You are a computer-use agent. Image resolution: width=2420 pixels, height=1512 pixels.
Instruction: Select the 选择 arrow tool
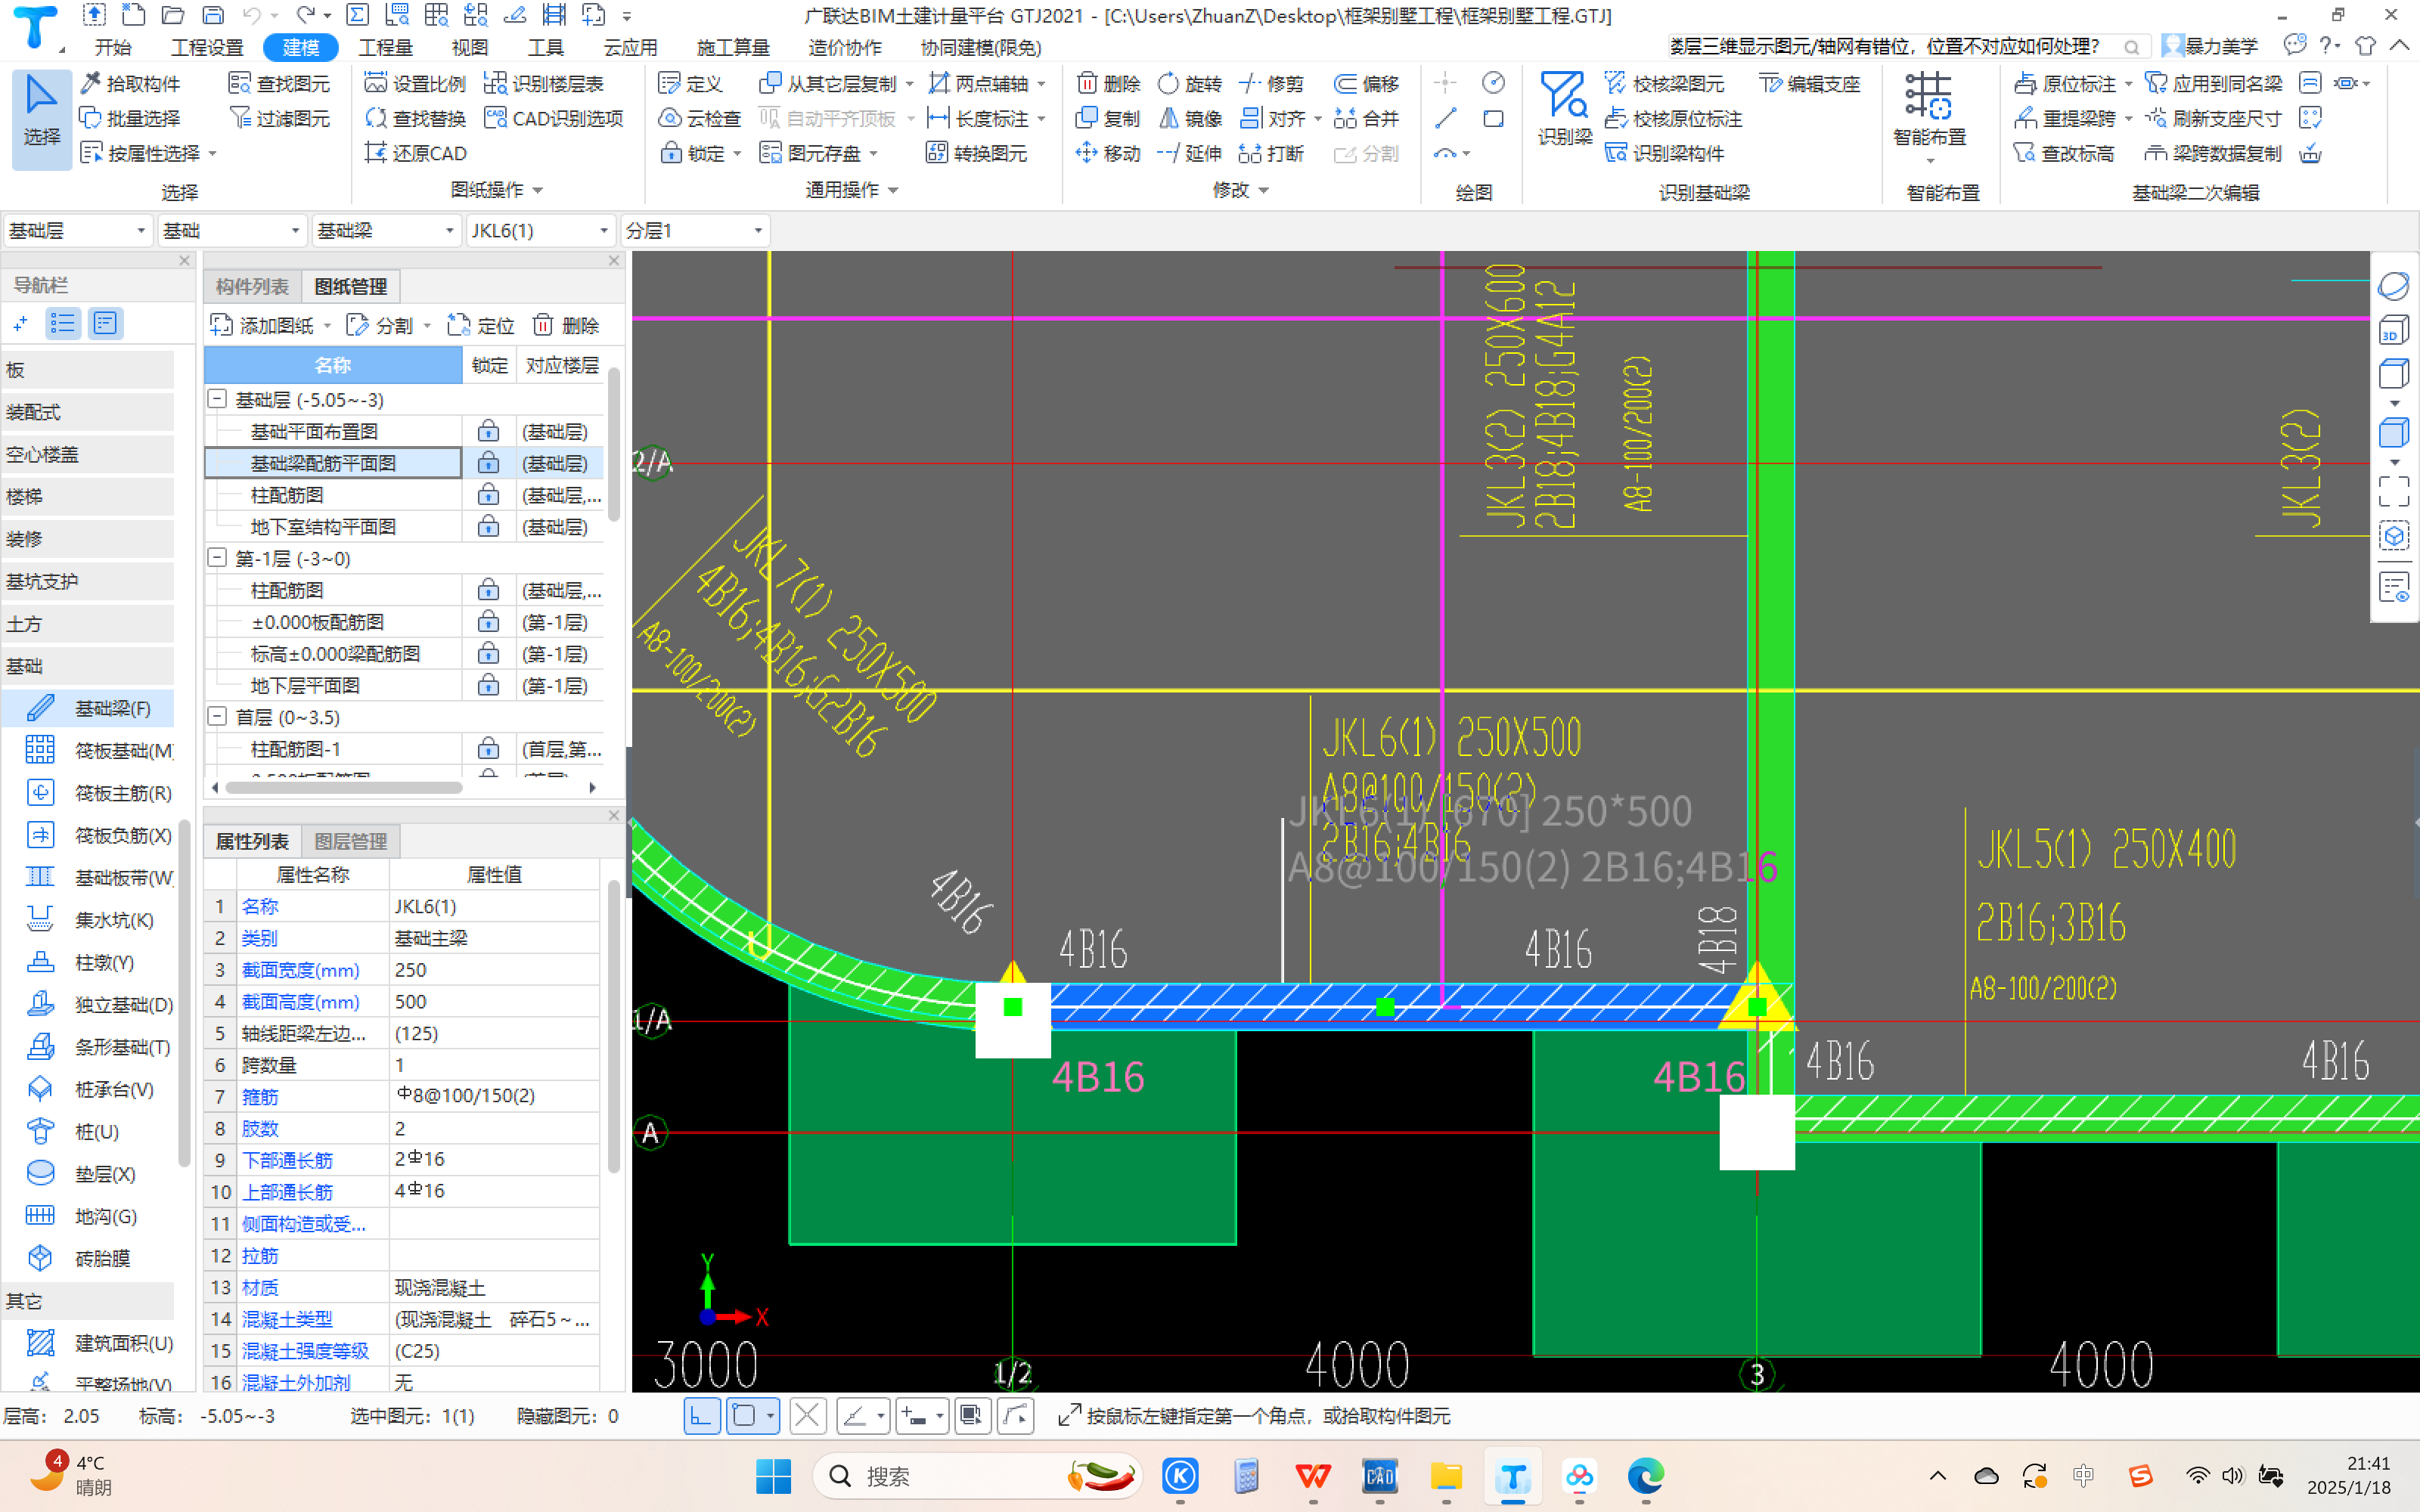41,117
